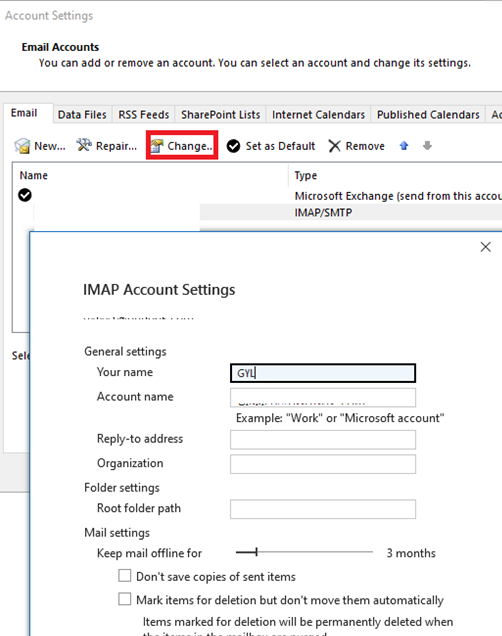The width and height of the screenshot is (502, 636).
Task: Close the IMAP Account Settings dialog
Action: click(x=485, y=247)
